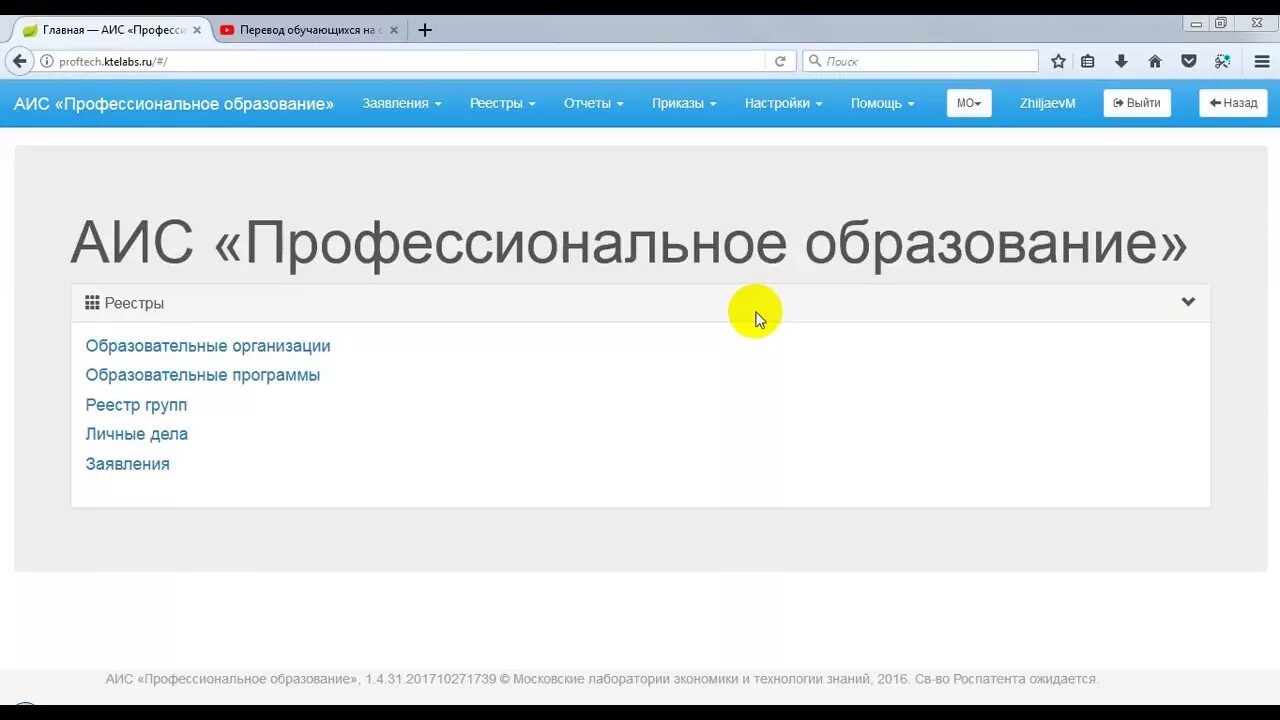
Task: Open the Настройки dropdown menu
Action: (784, 103)
